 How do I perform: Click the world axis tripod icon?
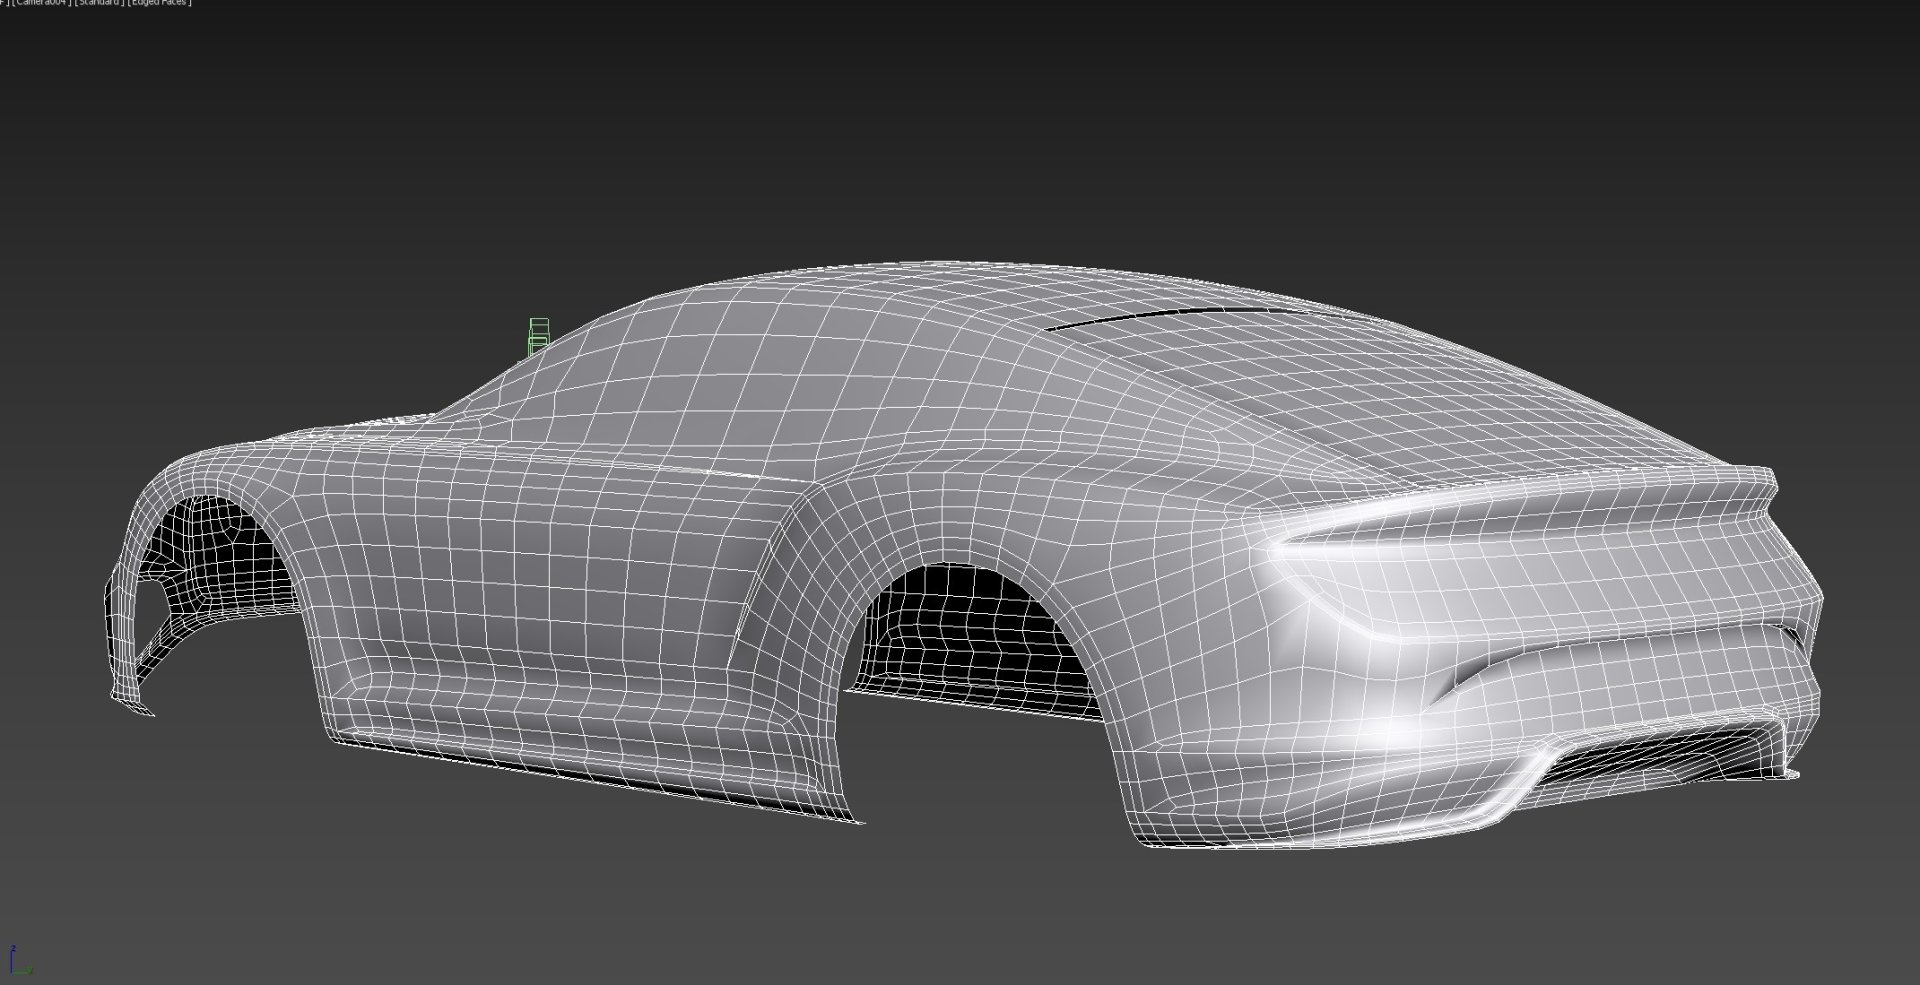click(19, 961)
